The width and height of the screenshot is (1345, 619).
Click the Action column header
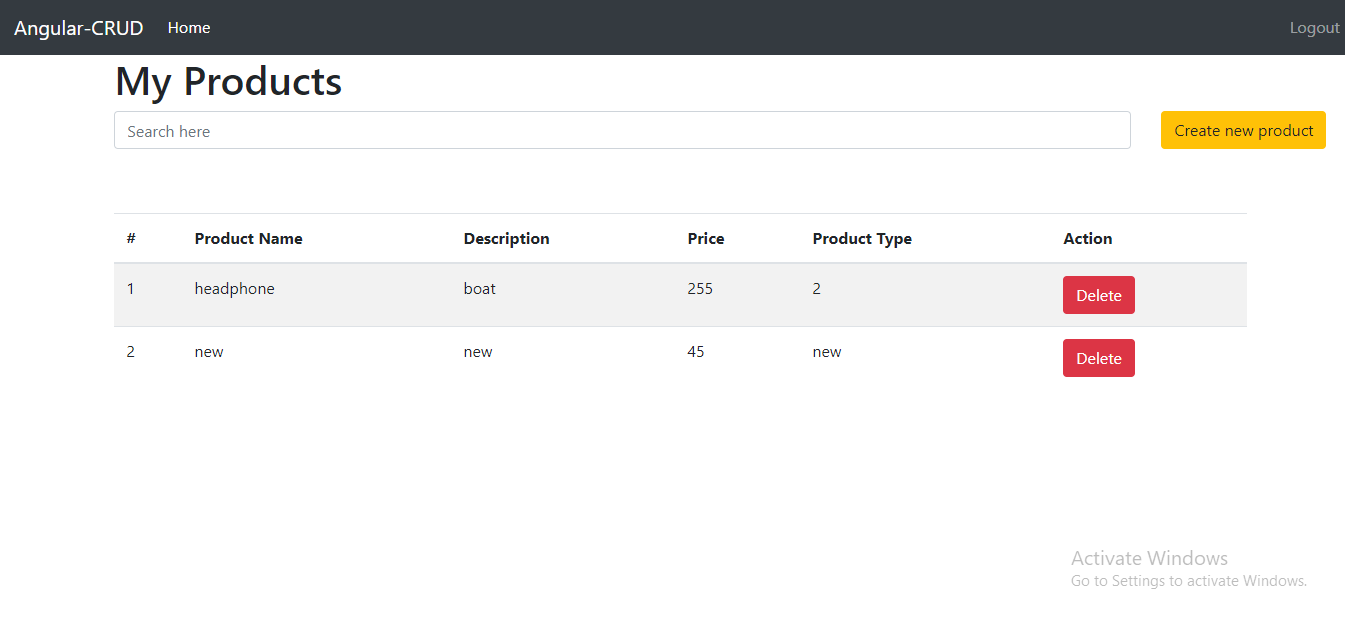(1087, 238)
